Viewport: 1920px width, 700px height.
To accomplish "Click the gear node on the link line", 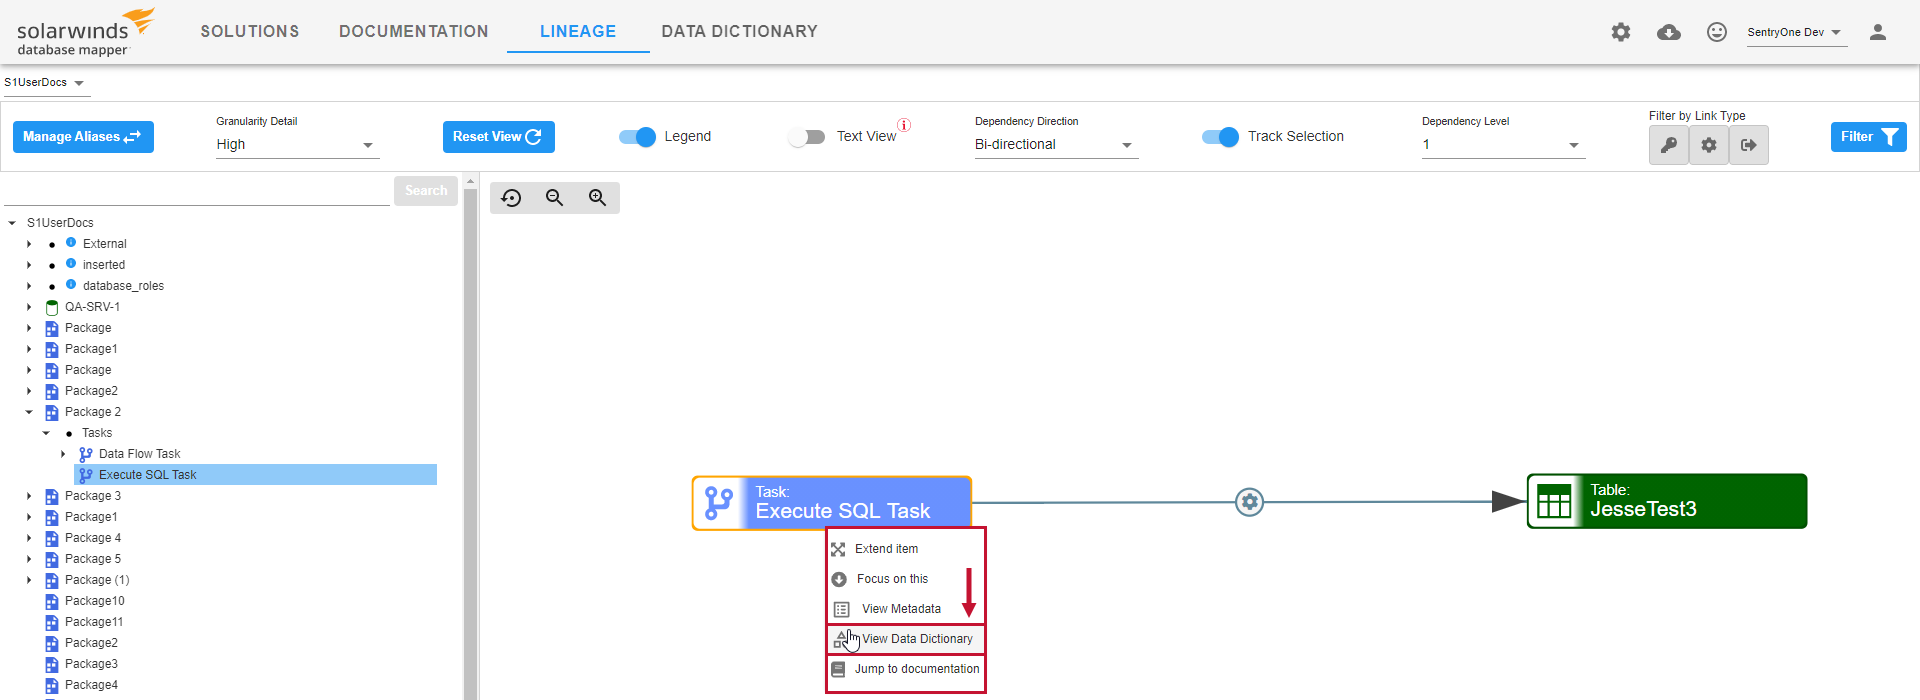I will pyautogui.click(x=1249, y=502).
